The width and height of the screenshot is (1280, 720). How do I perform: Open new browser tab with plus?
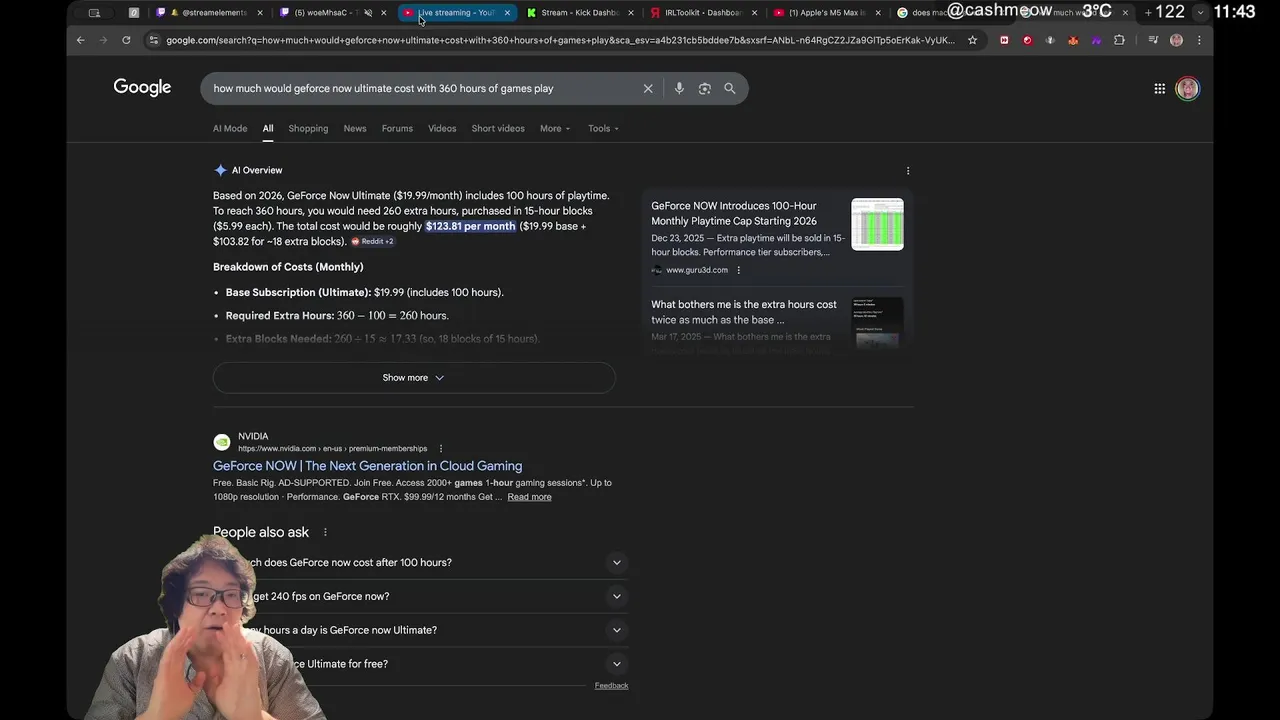click(1148, 12)
